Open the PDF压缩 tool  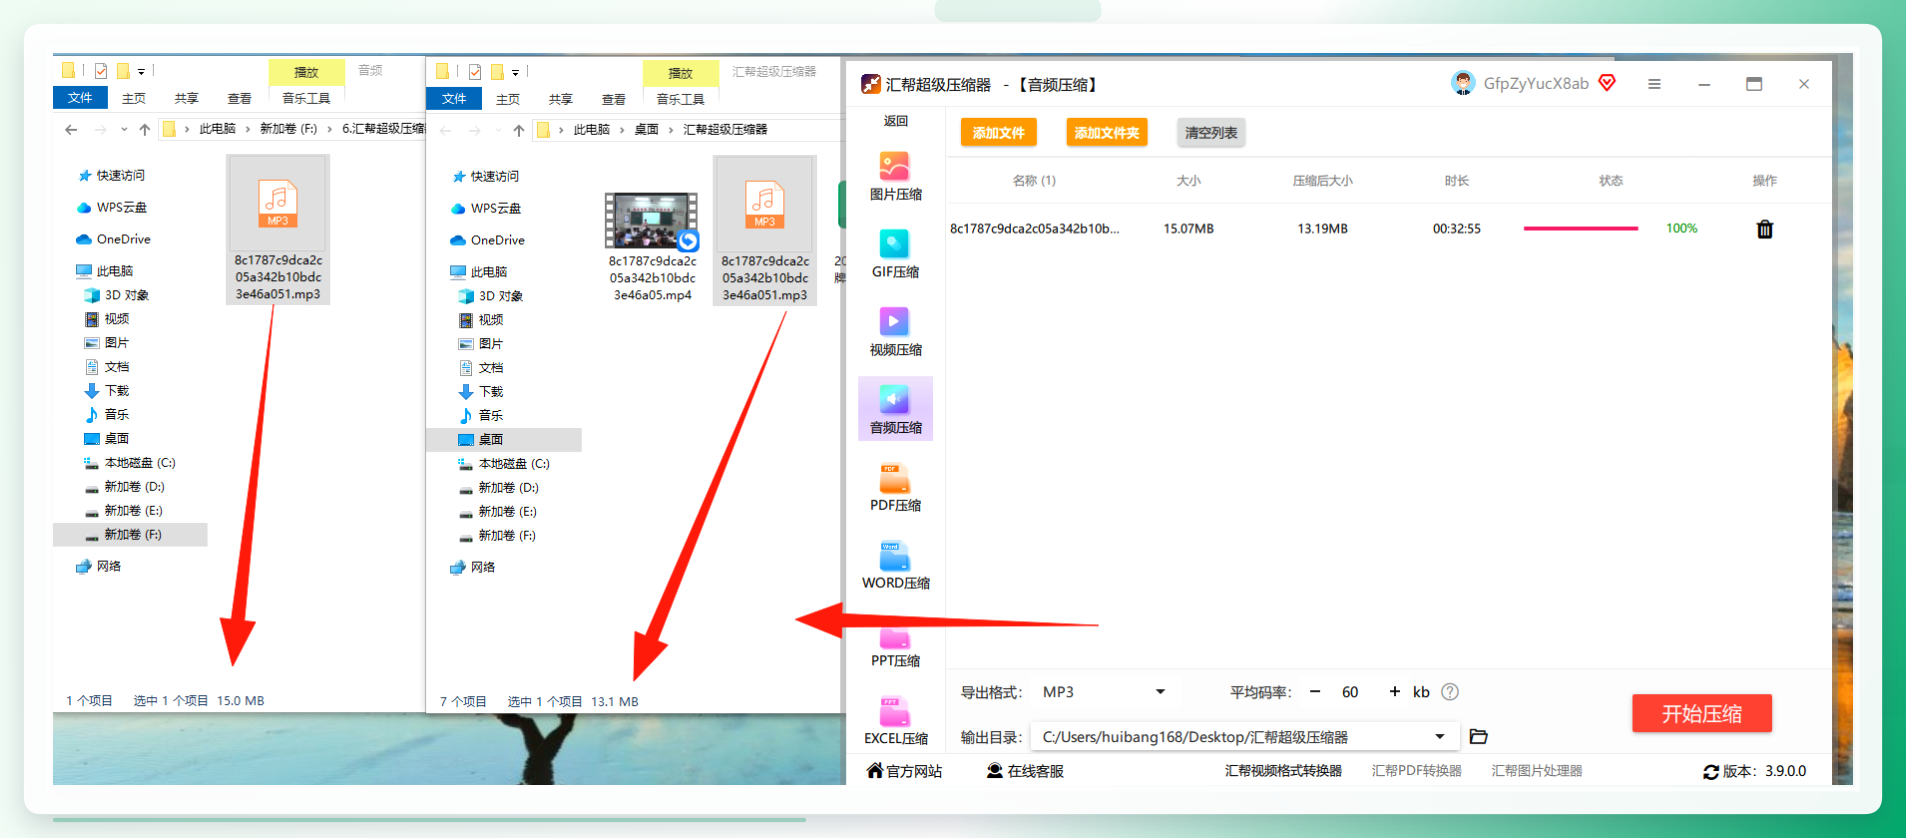point(895,487)
